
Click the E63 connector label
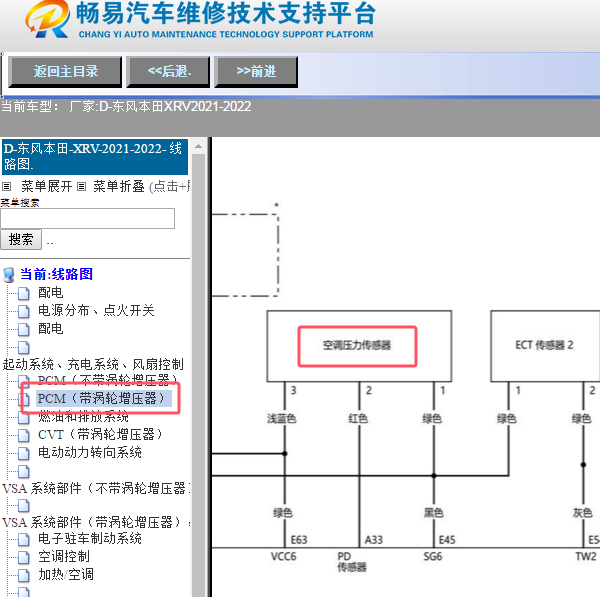click(x=299, y=540)
